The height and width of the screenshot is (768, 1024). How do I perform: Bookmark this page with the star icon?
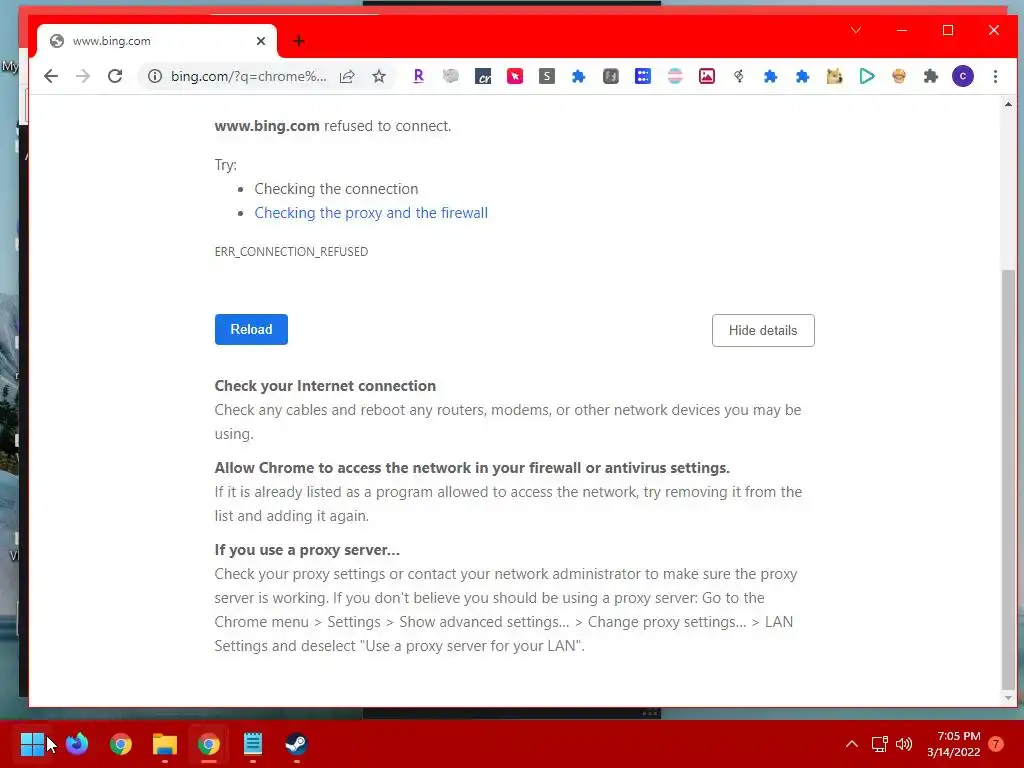coord(379,76)
